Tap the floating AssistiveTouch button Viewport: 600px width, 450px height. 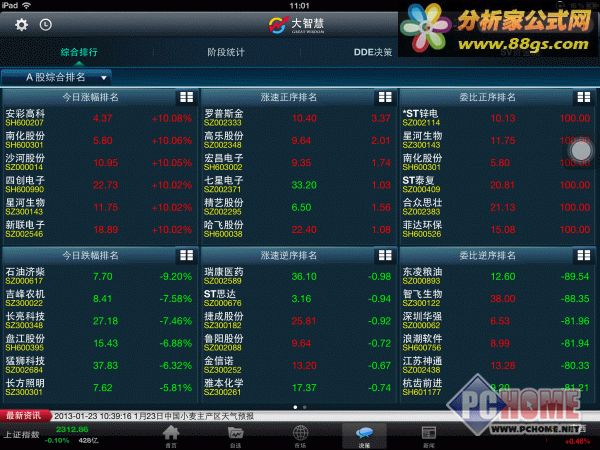point(581,150)
